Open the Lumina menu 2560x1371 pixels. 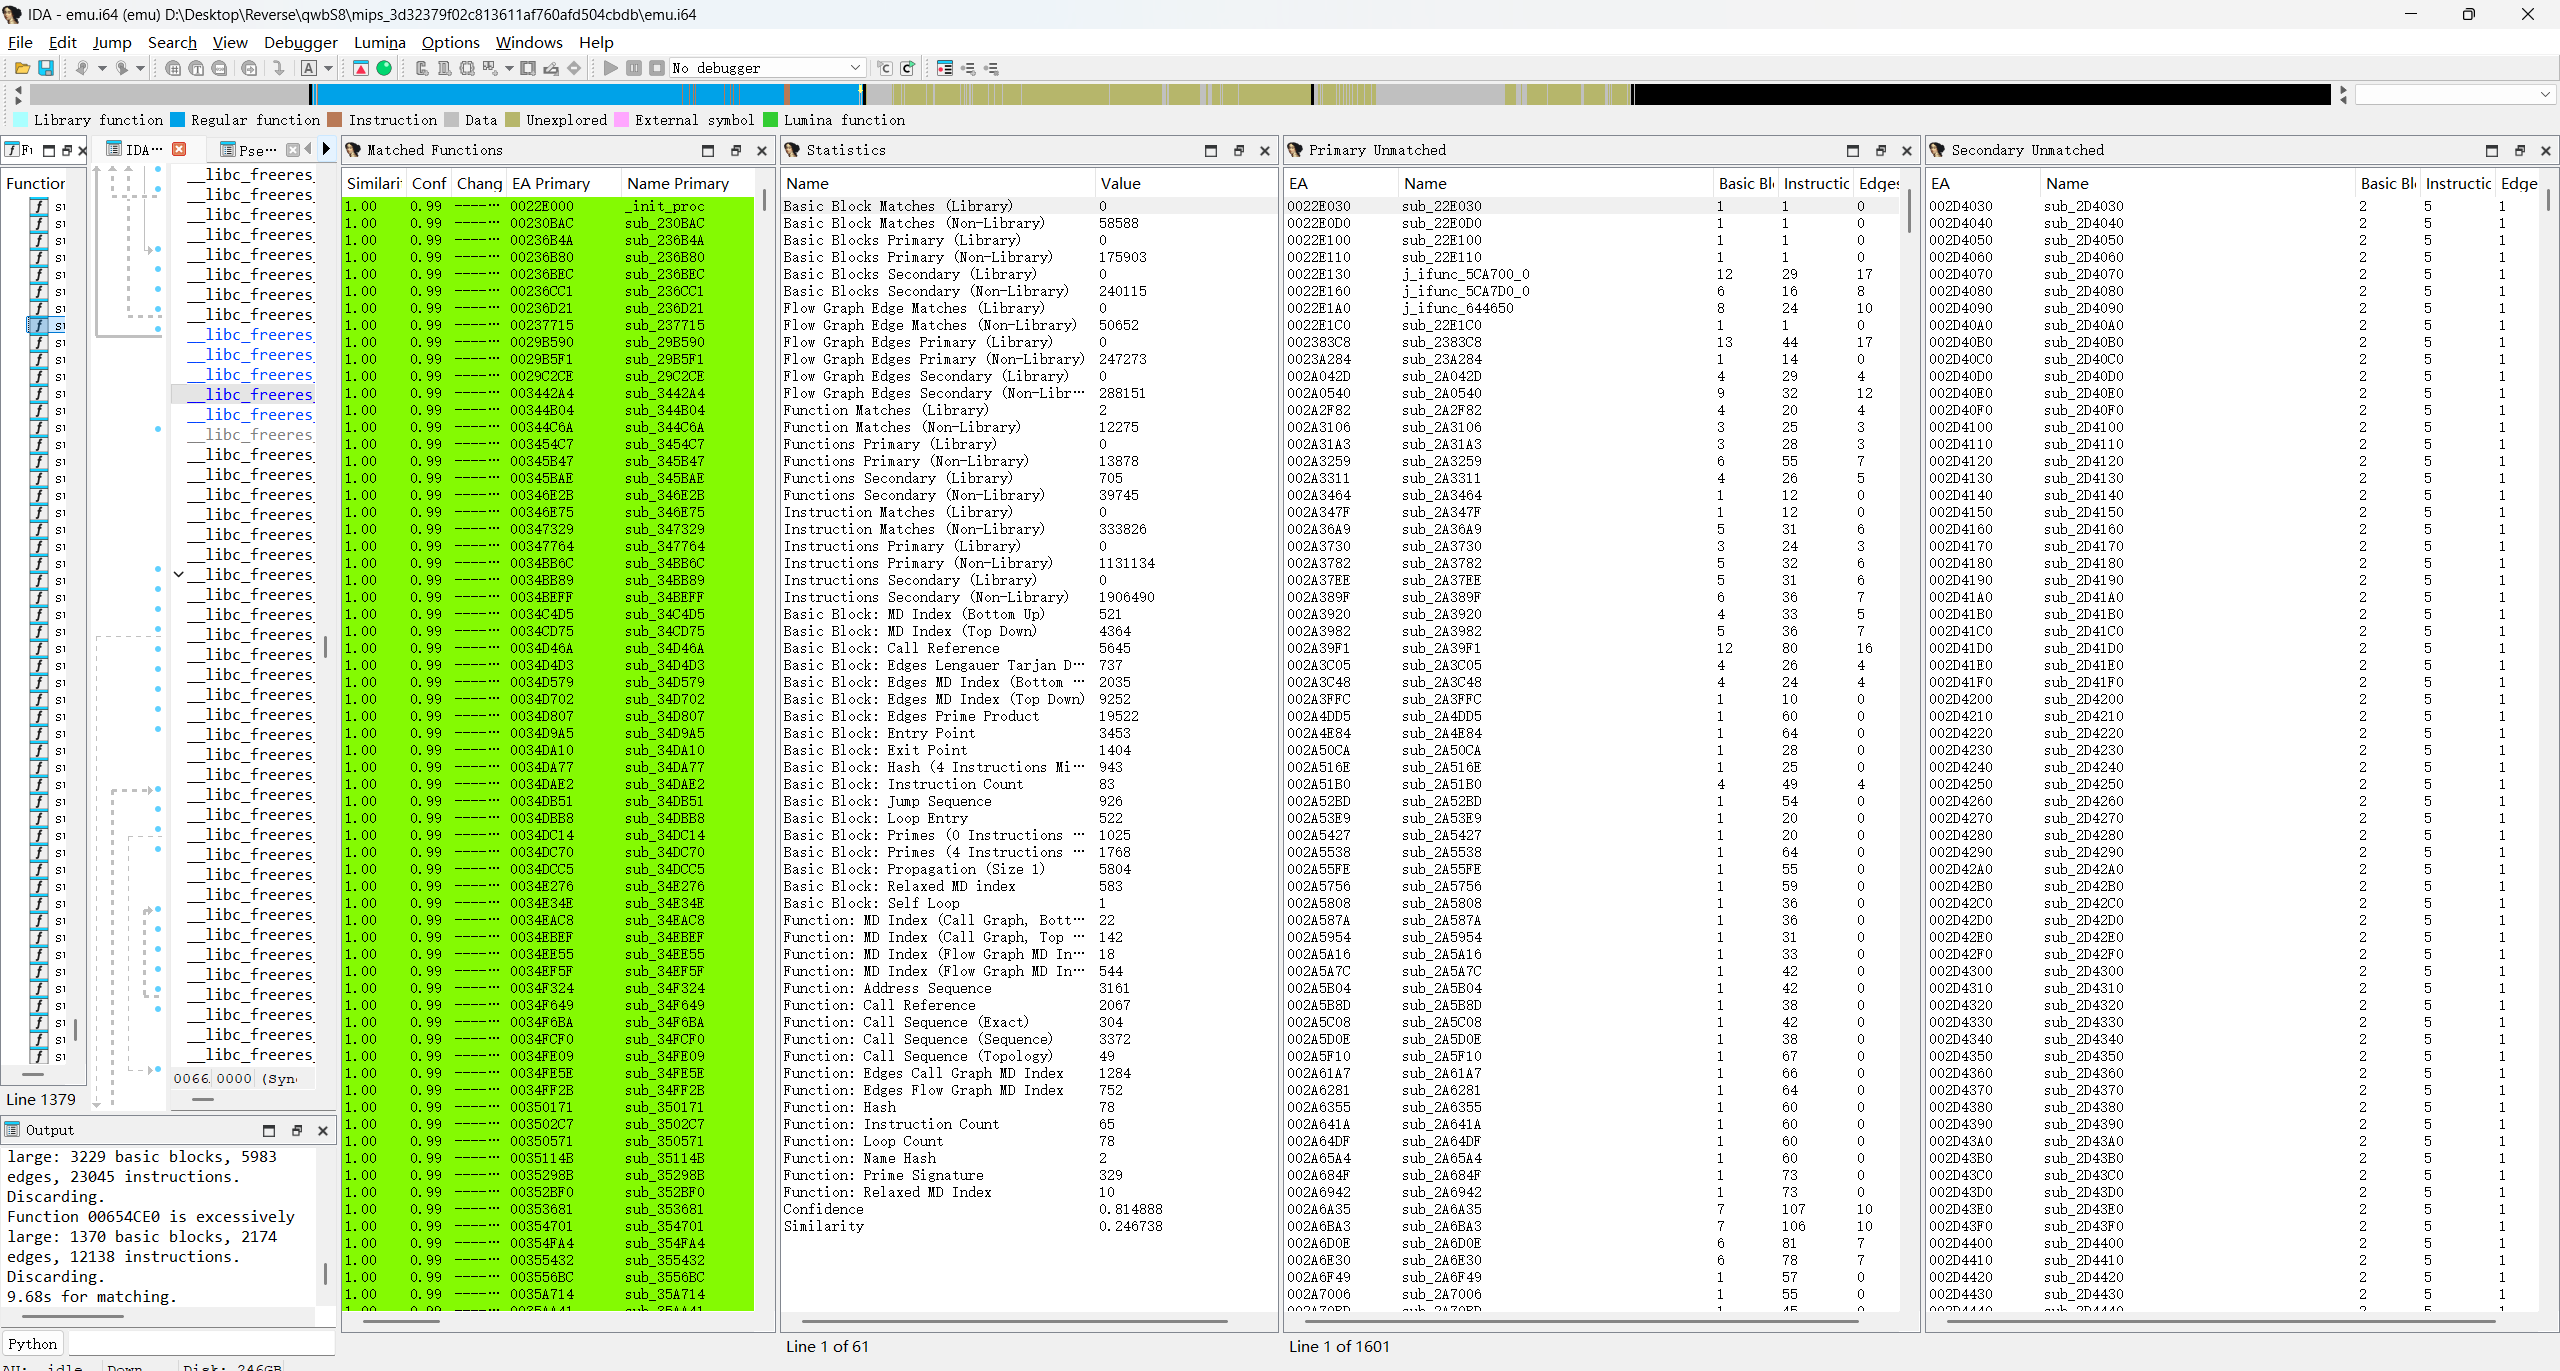(379, 42)
